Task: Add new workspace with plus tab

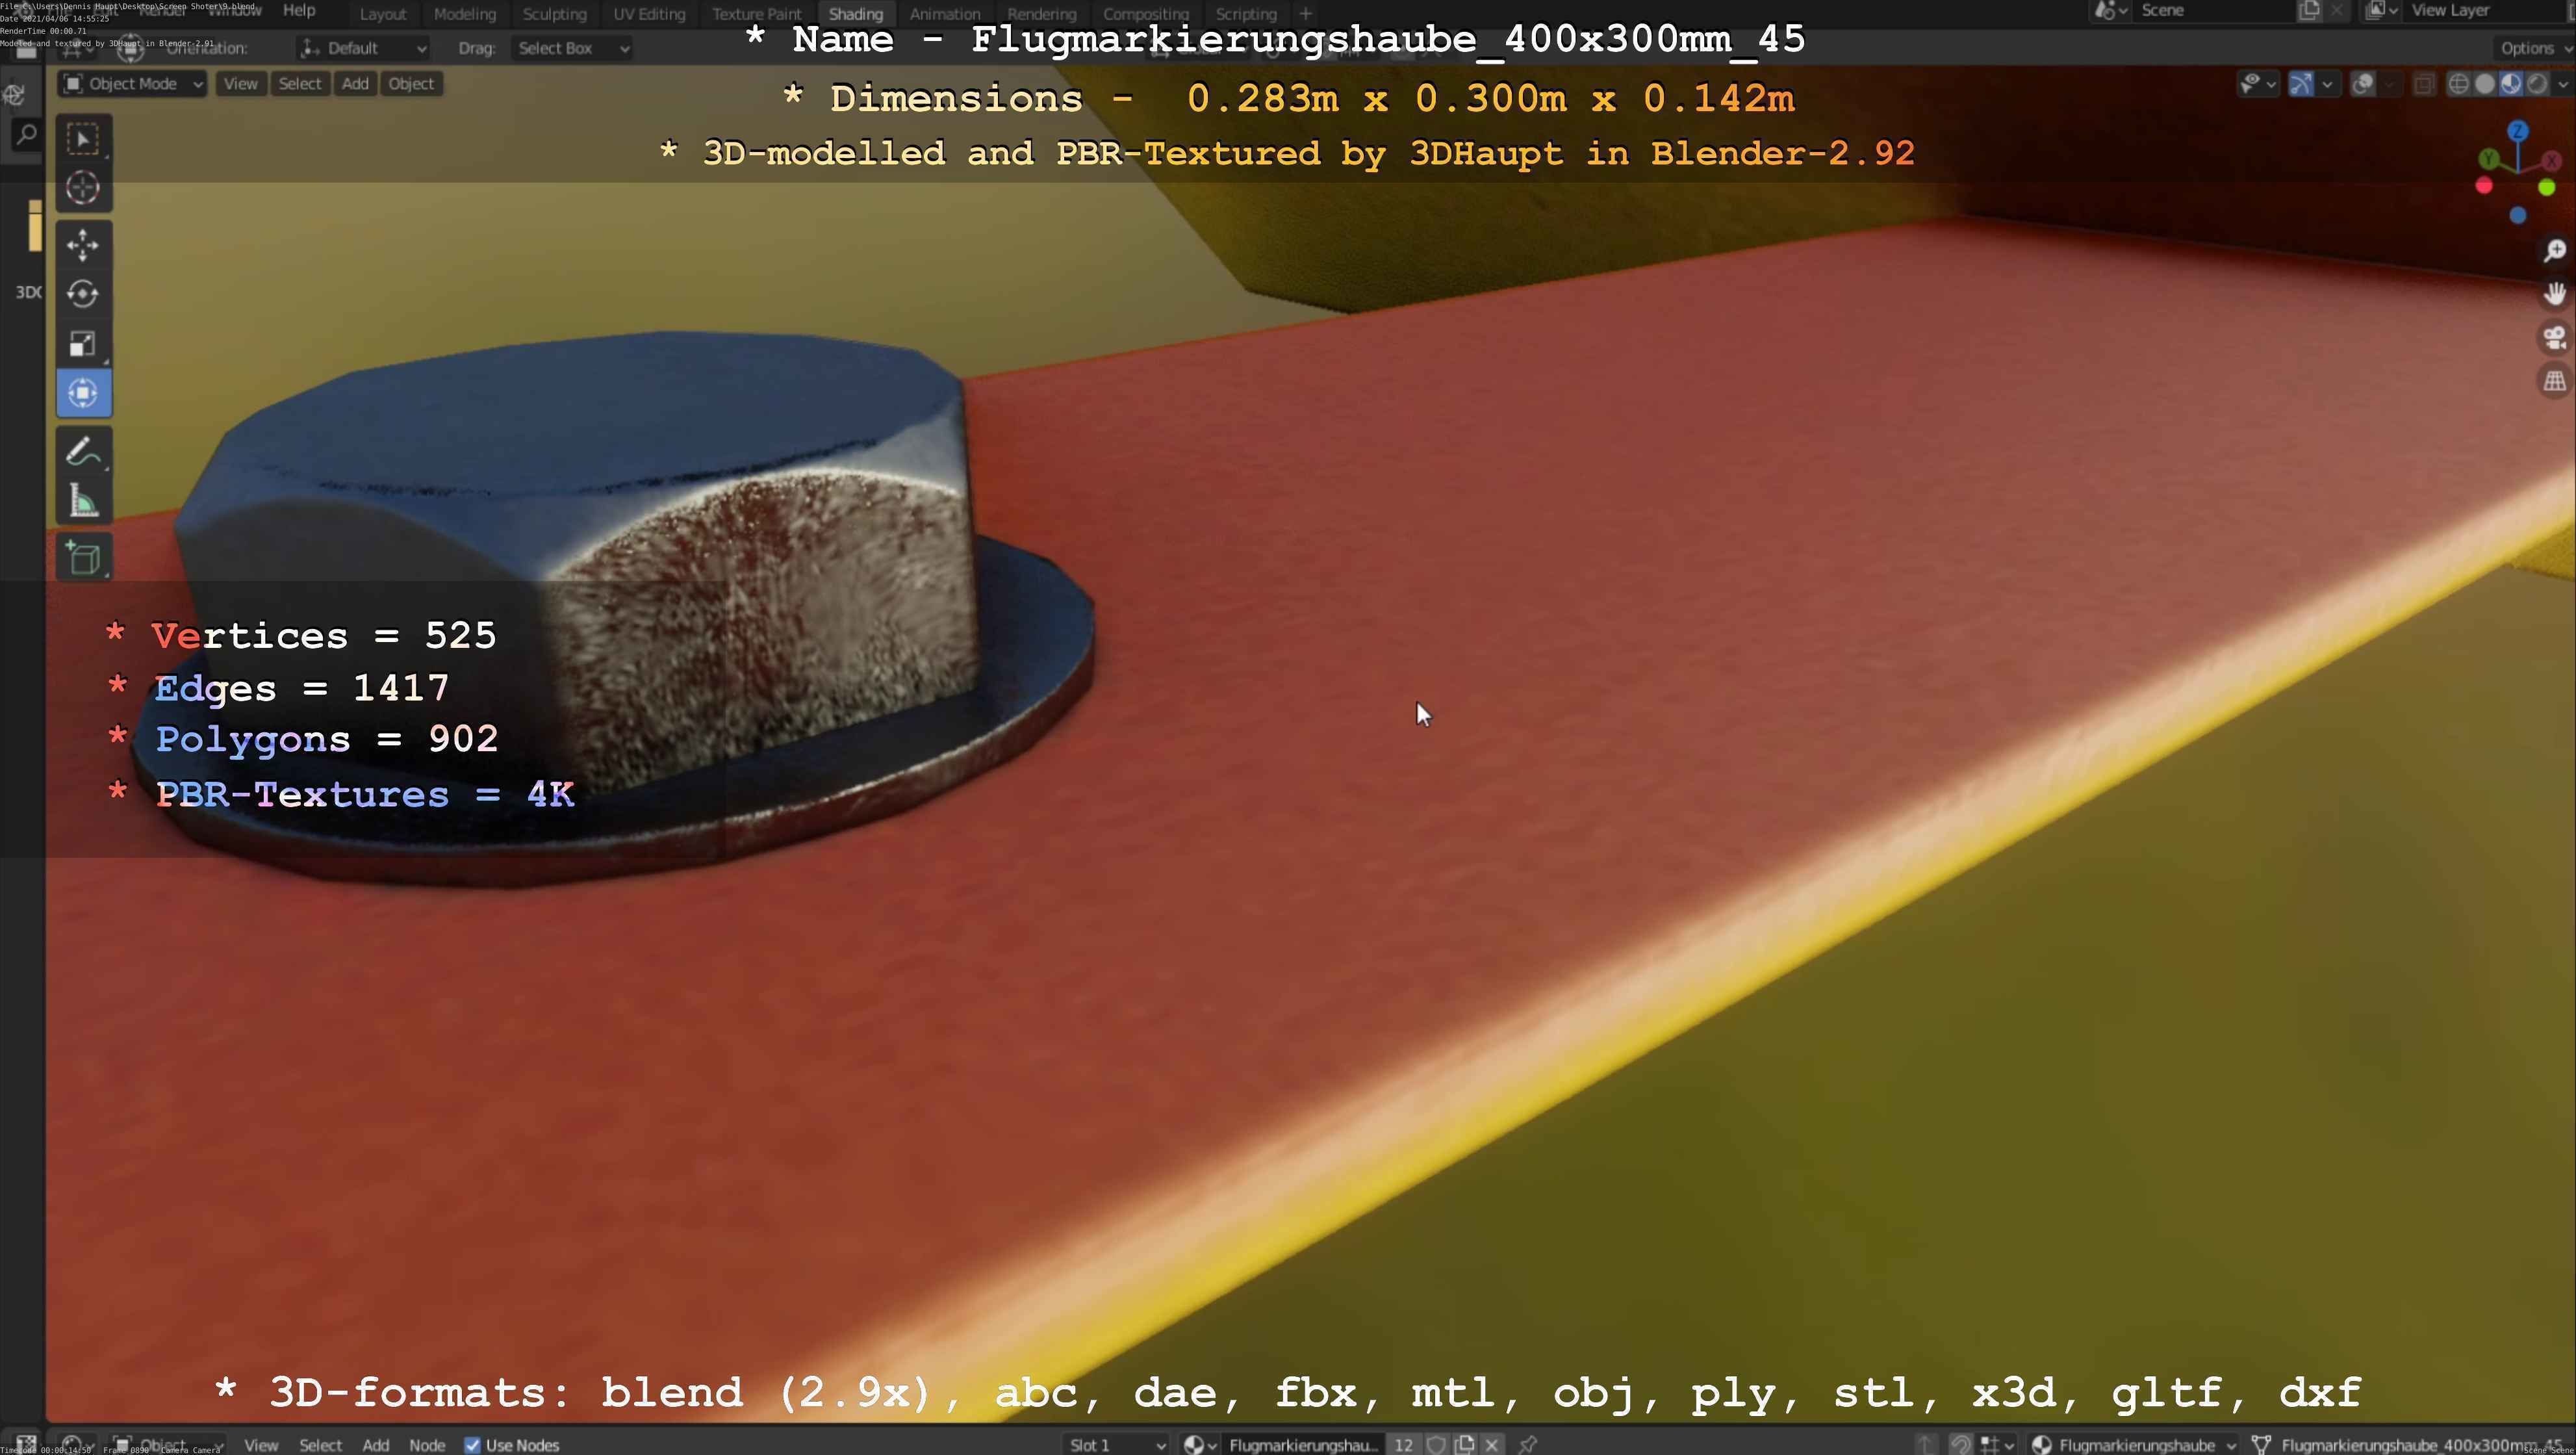Action: point(1305,14)
